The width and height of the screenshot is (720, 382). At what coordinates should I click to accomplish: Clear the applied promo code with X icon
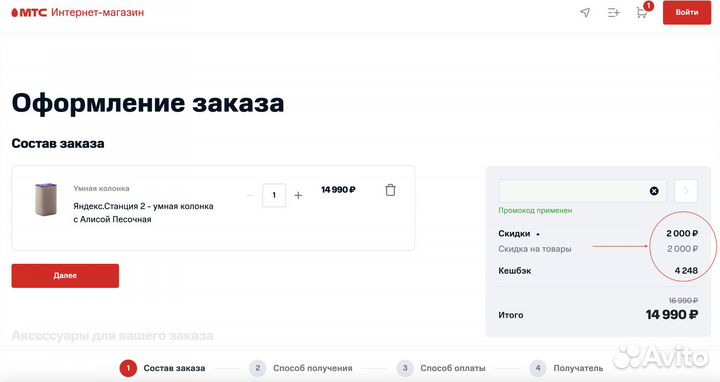tap(654, 191)
